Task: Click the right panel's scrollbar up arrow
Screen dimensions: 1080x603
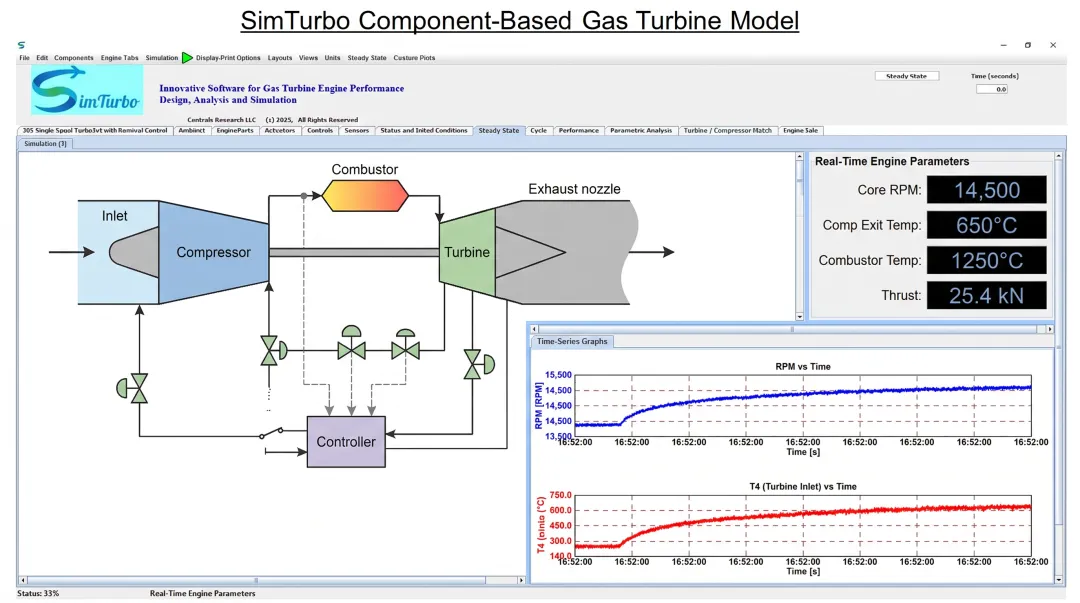Action: 1059,156
